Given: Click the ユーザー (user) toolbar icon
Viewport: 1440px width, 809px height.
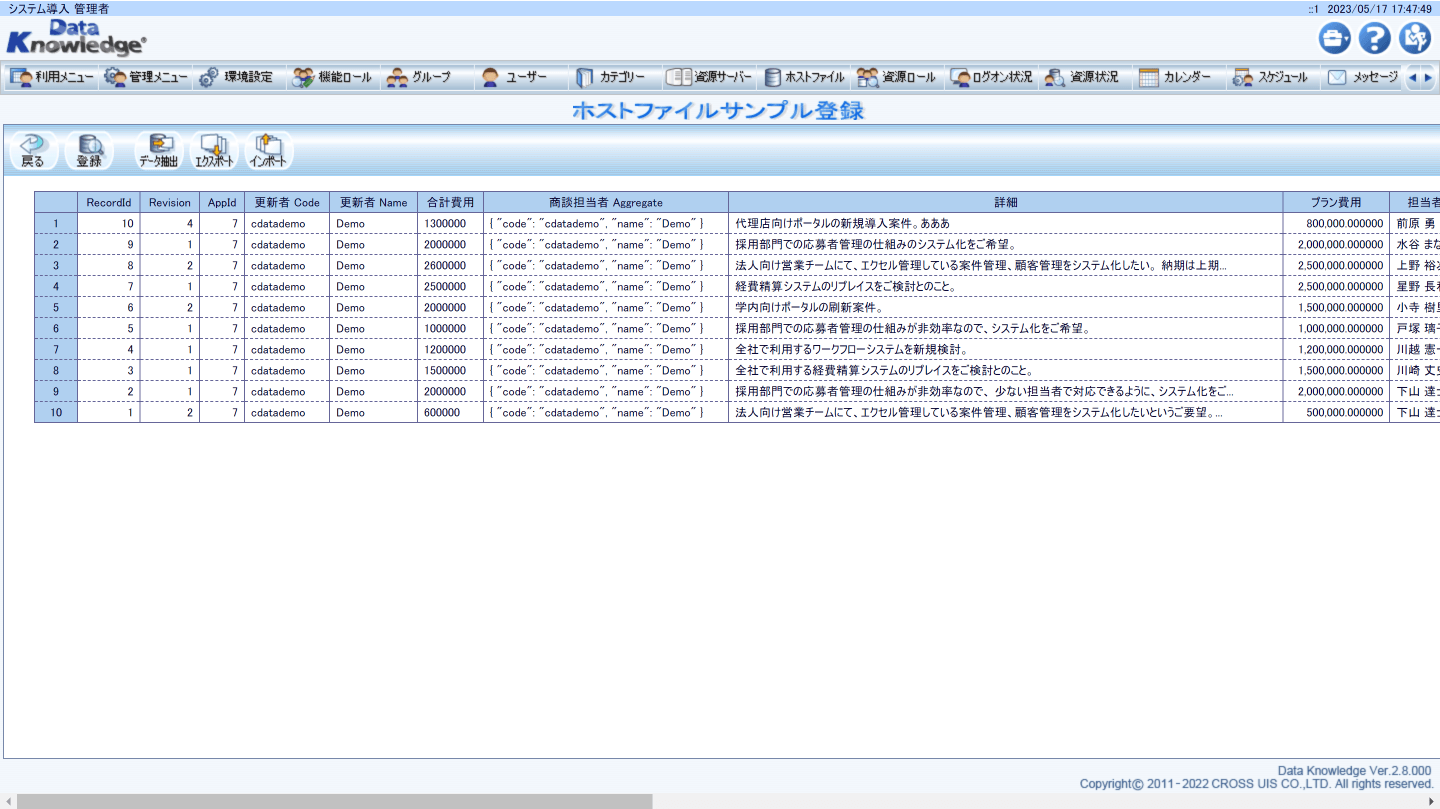Looking at the screenshot, I should click(515, 76).
